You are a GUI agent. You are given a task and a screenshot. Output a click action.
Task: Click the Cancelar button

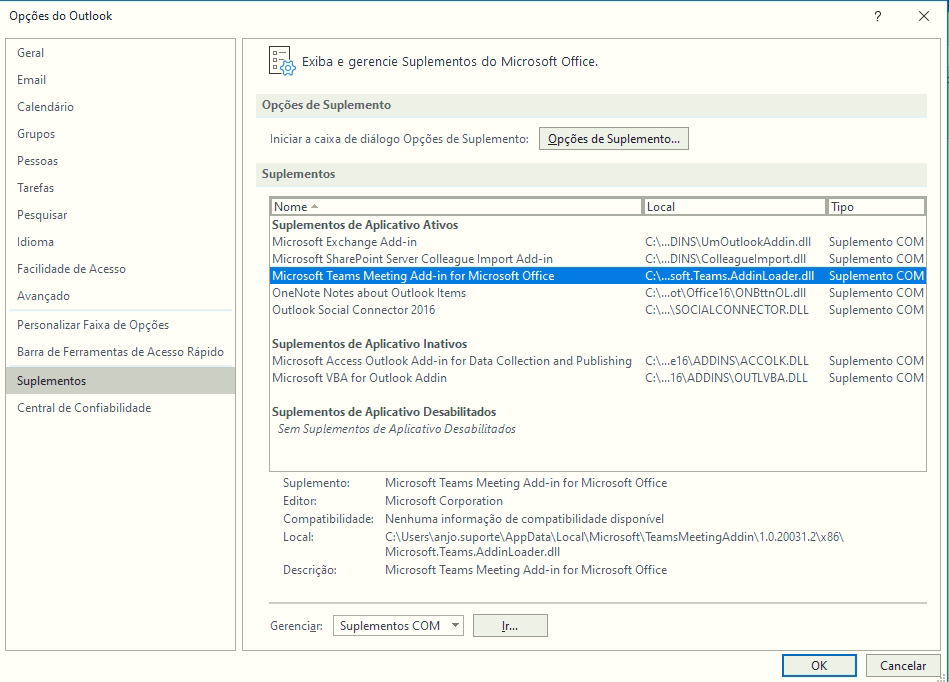click(x=903, y=666)
